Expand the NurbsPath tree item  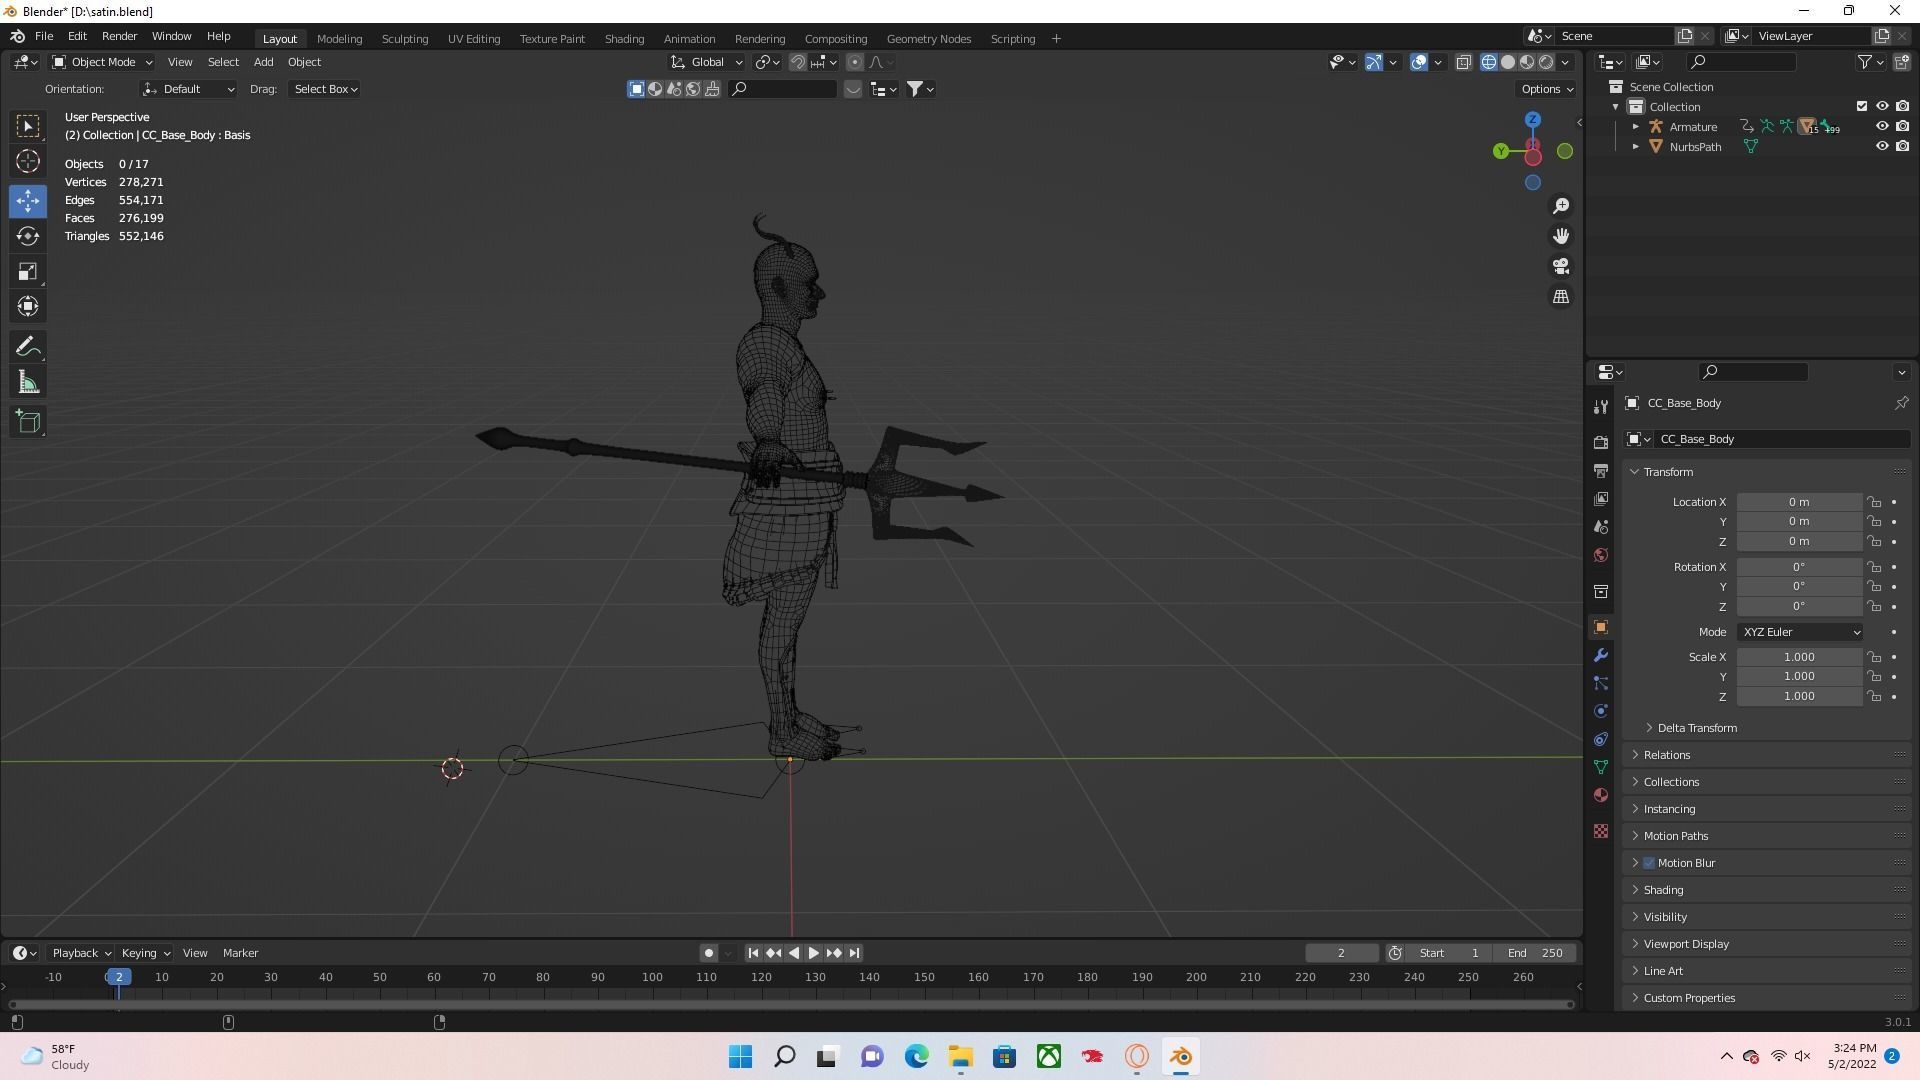[x=1636, y=147]
